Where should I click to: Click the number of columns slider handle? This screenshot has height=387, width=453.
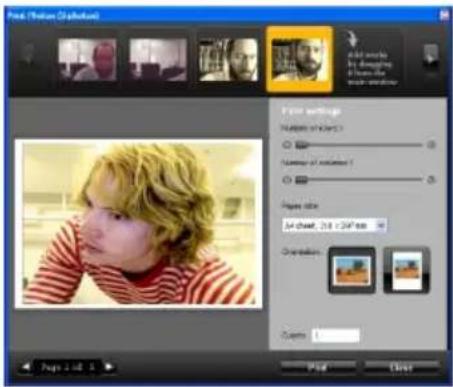[x=301, y=180]
